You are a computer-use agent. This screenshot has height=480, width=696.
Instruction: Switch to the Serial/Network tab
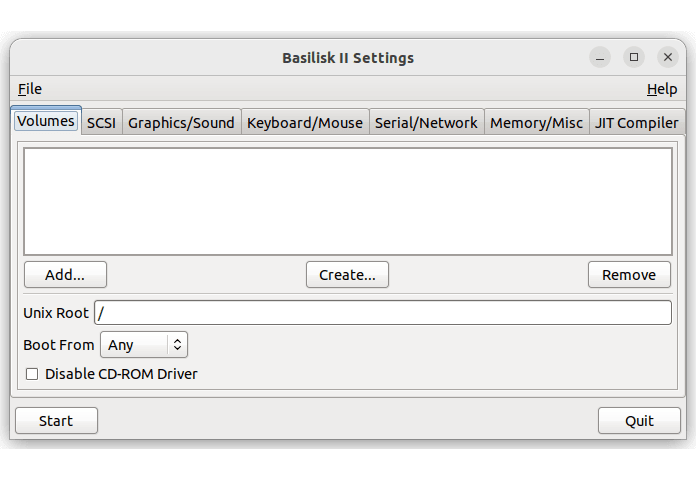coord(426,123)
